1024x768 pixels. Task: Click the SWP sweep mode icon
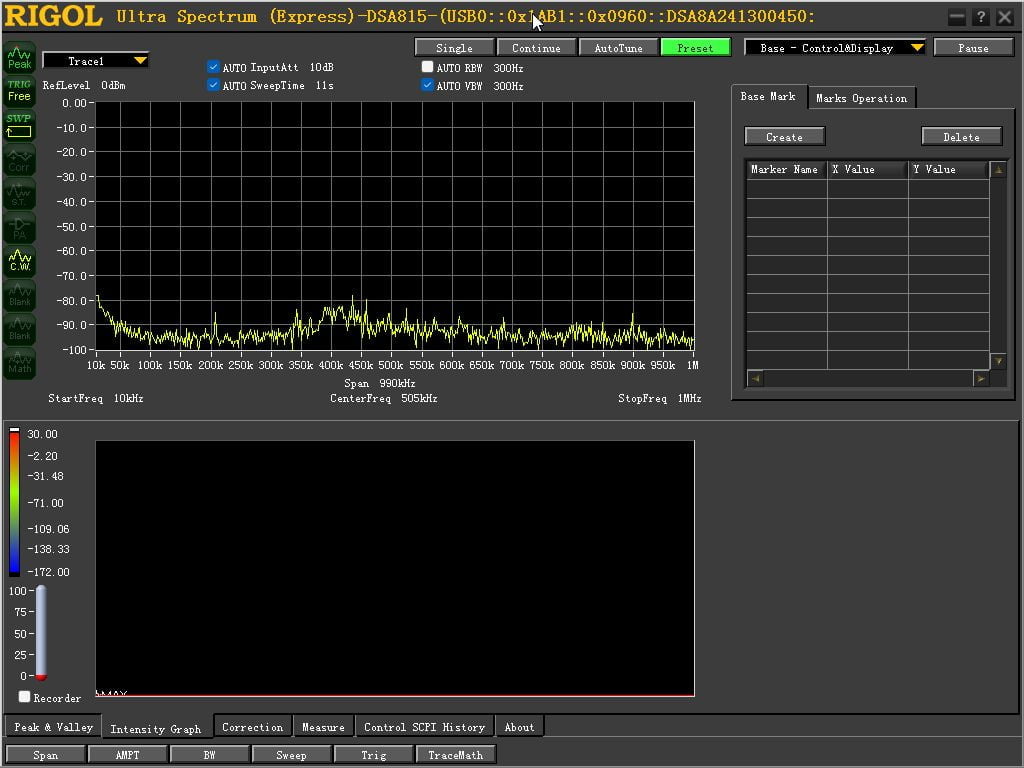(20, 125)
